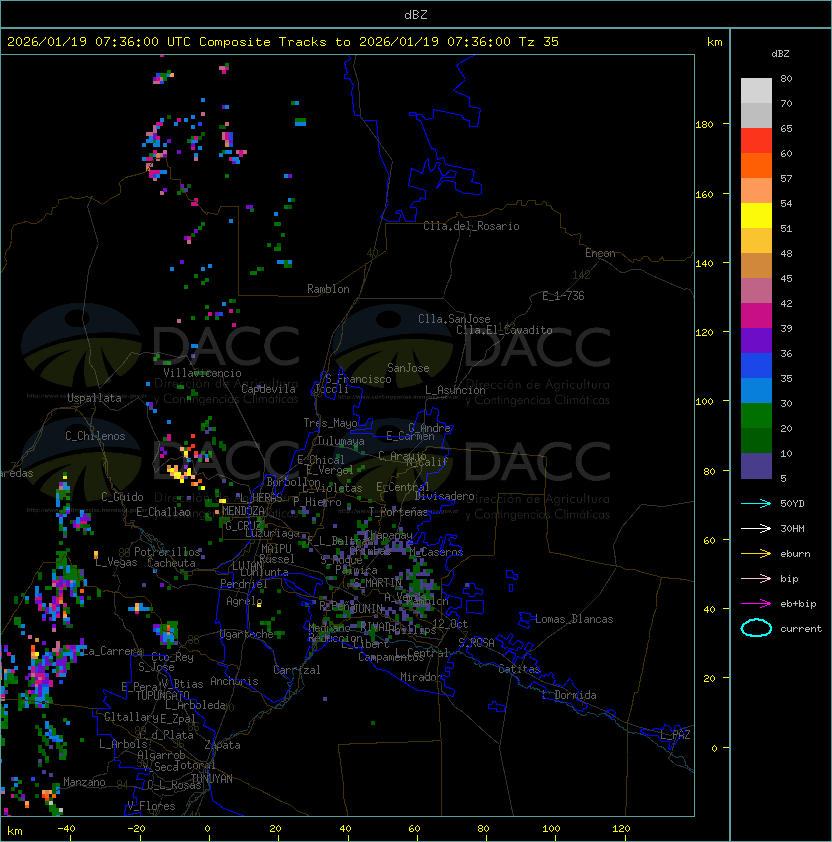Click the S_MARTIN map label
The height and width of the screenshot is (842, 832).
coord(378,583)
